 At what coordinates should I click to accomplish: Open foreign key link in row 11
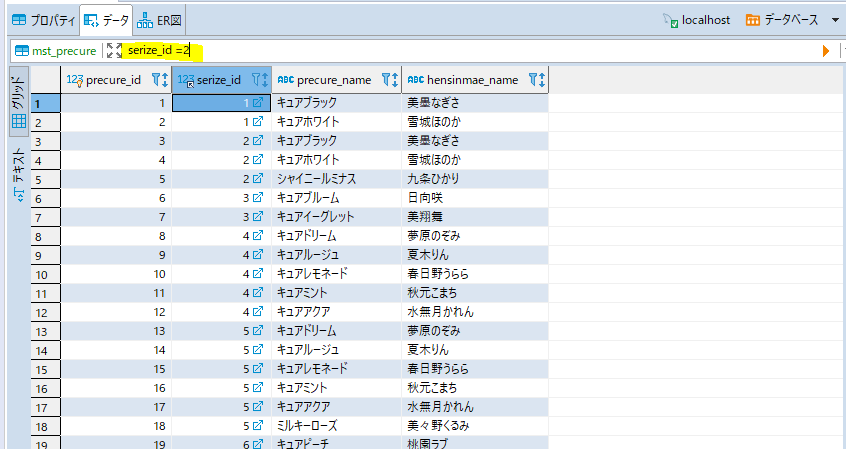pyautogui.click(x=258, y=292)
